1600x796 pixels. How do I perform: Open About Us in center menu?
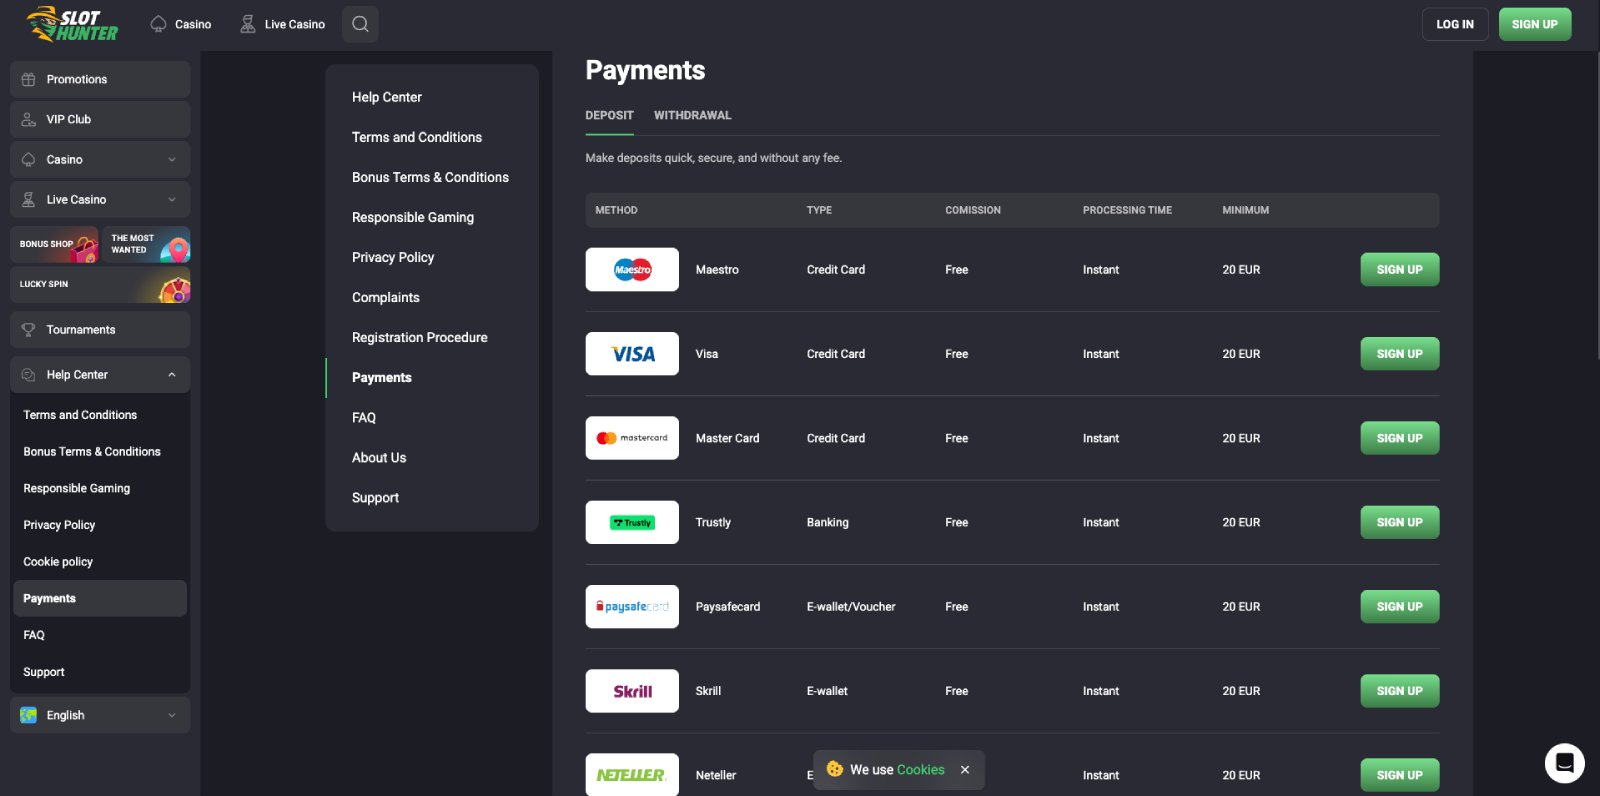click(379, 457)
